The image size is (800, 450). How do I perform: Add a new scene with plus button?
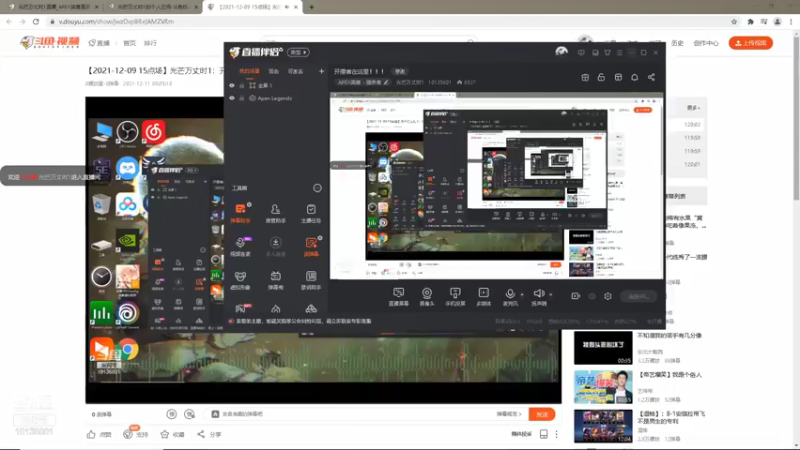321,71
